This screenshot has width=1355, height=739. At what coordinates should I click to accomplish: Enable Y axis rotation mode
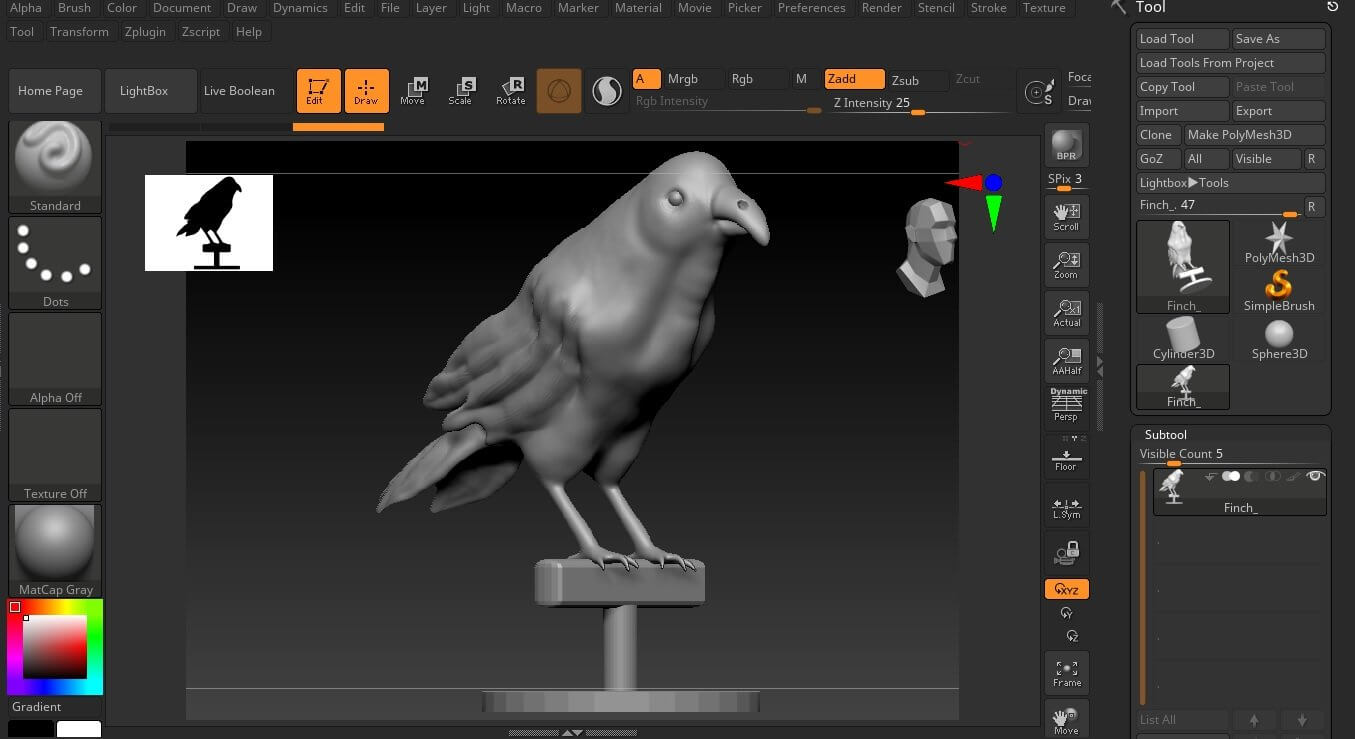[1067, 613]
